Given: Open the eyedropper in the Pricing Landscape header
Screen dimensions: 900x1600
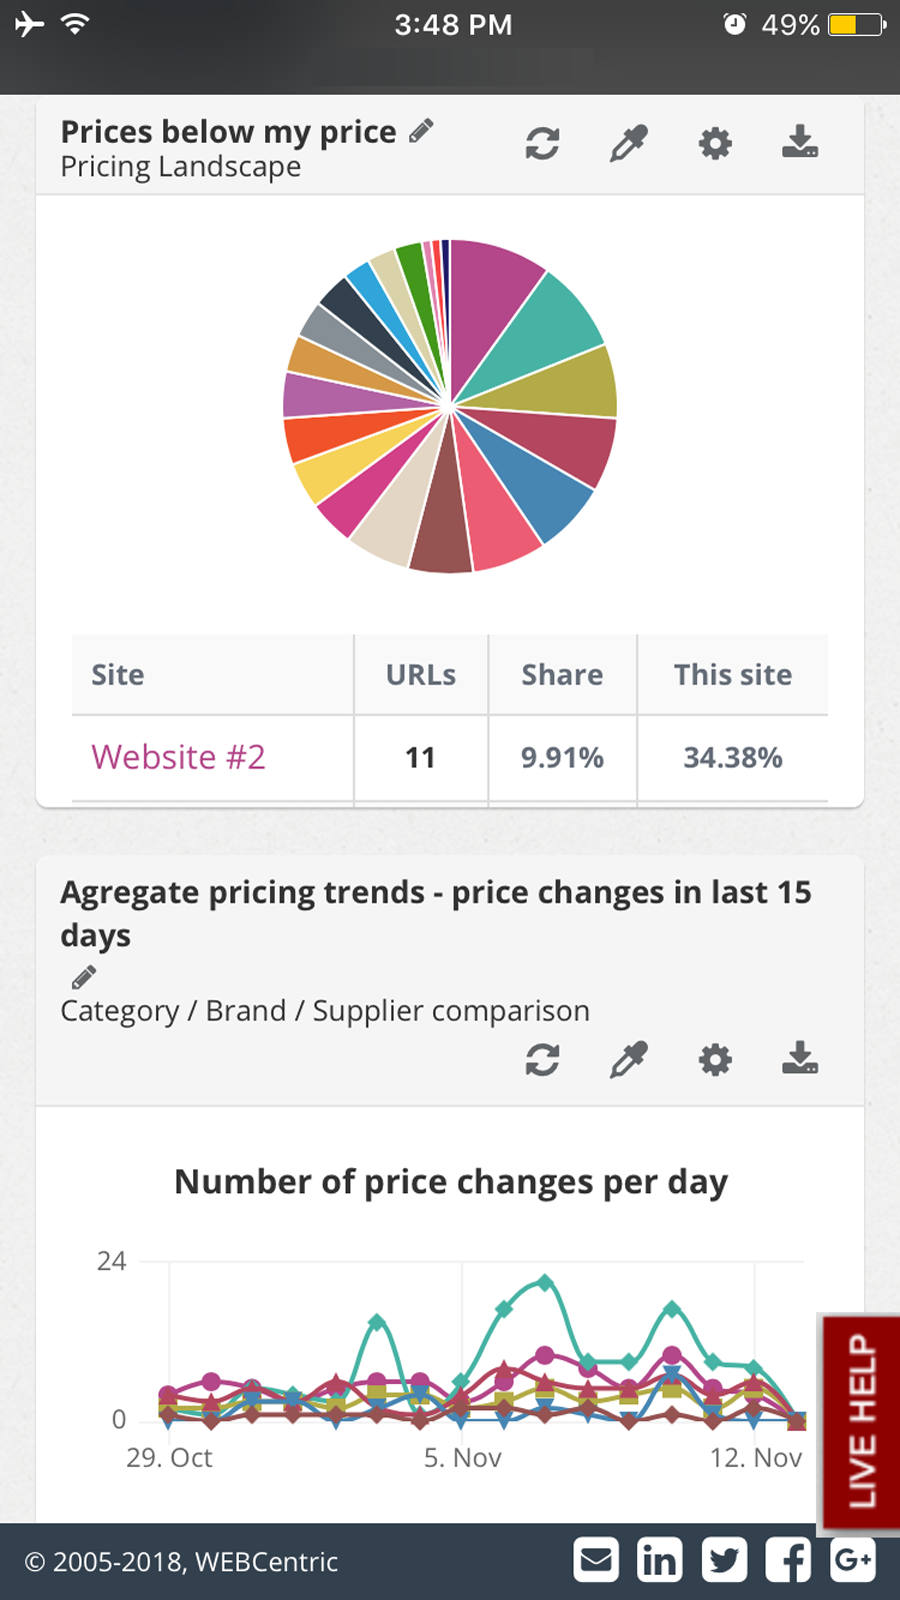Looking at the screenshot, I should pyautogui.click(x=629, y=144).
